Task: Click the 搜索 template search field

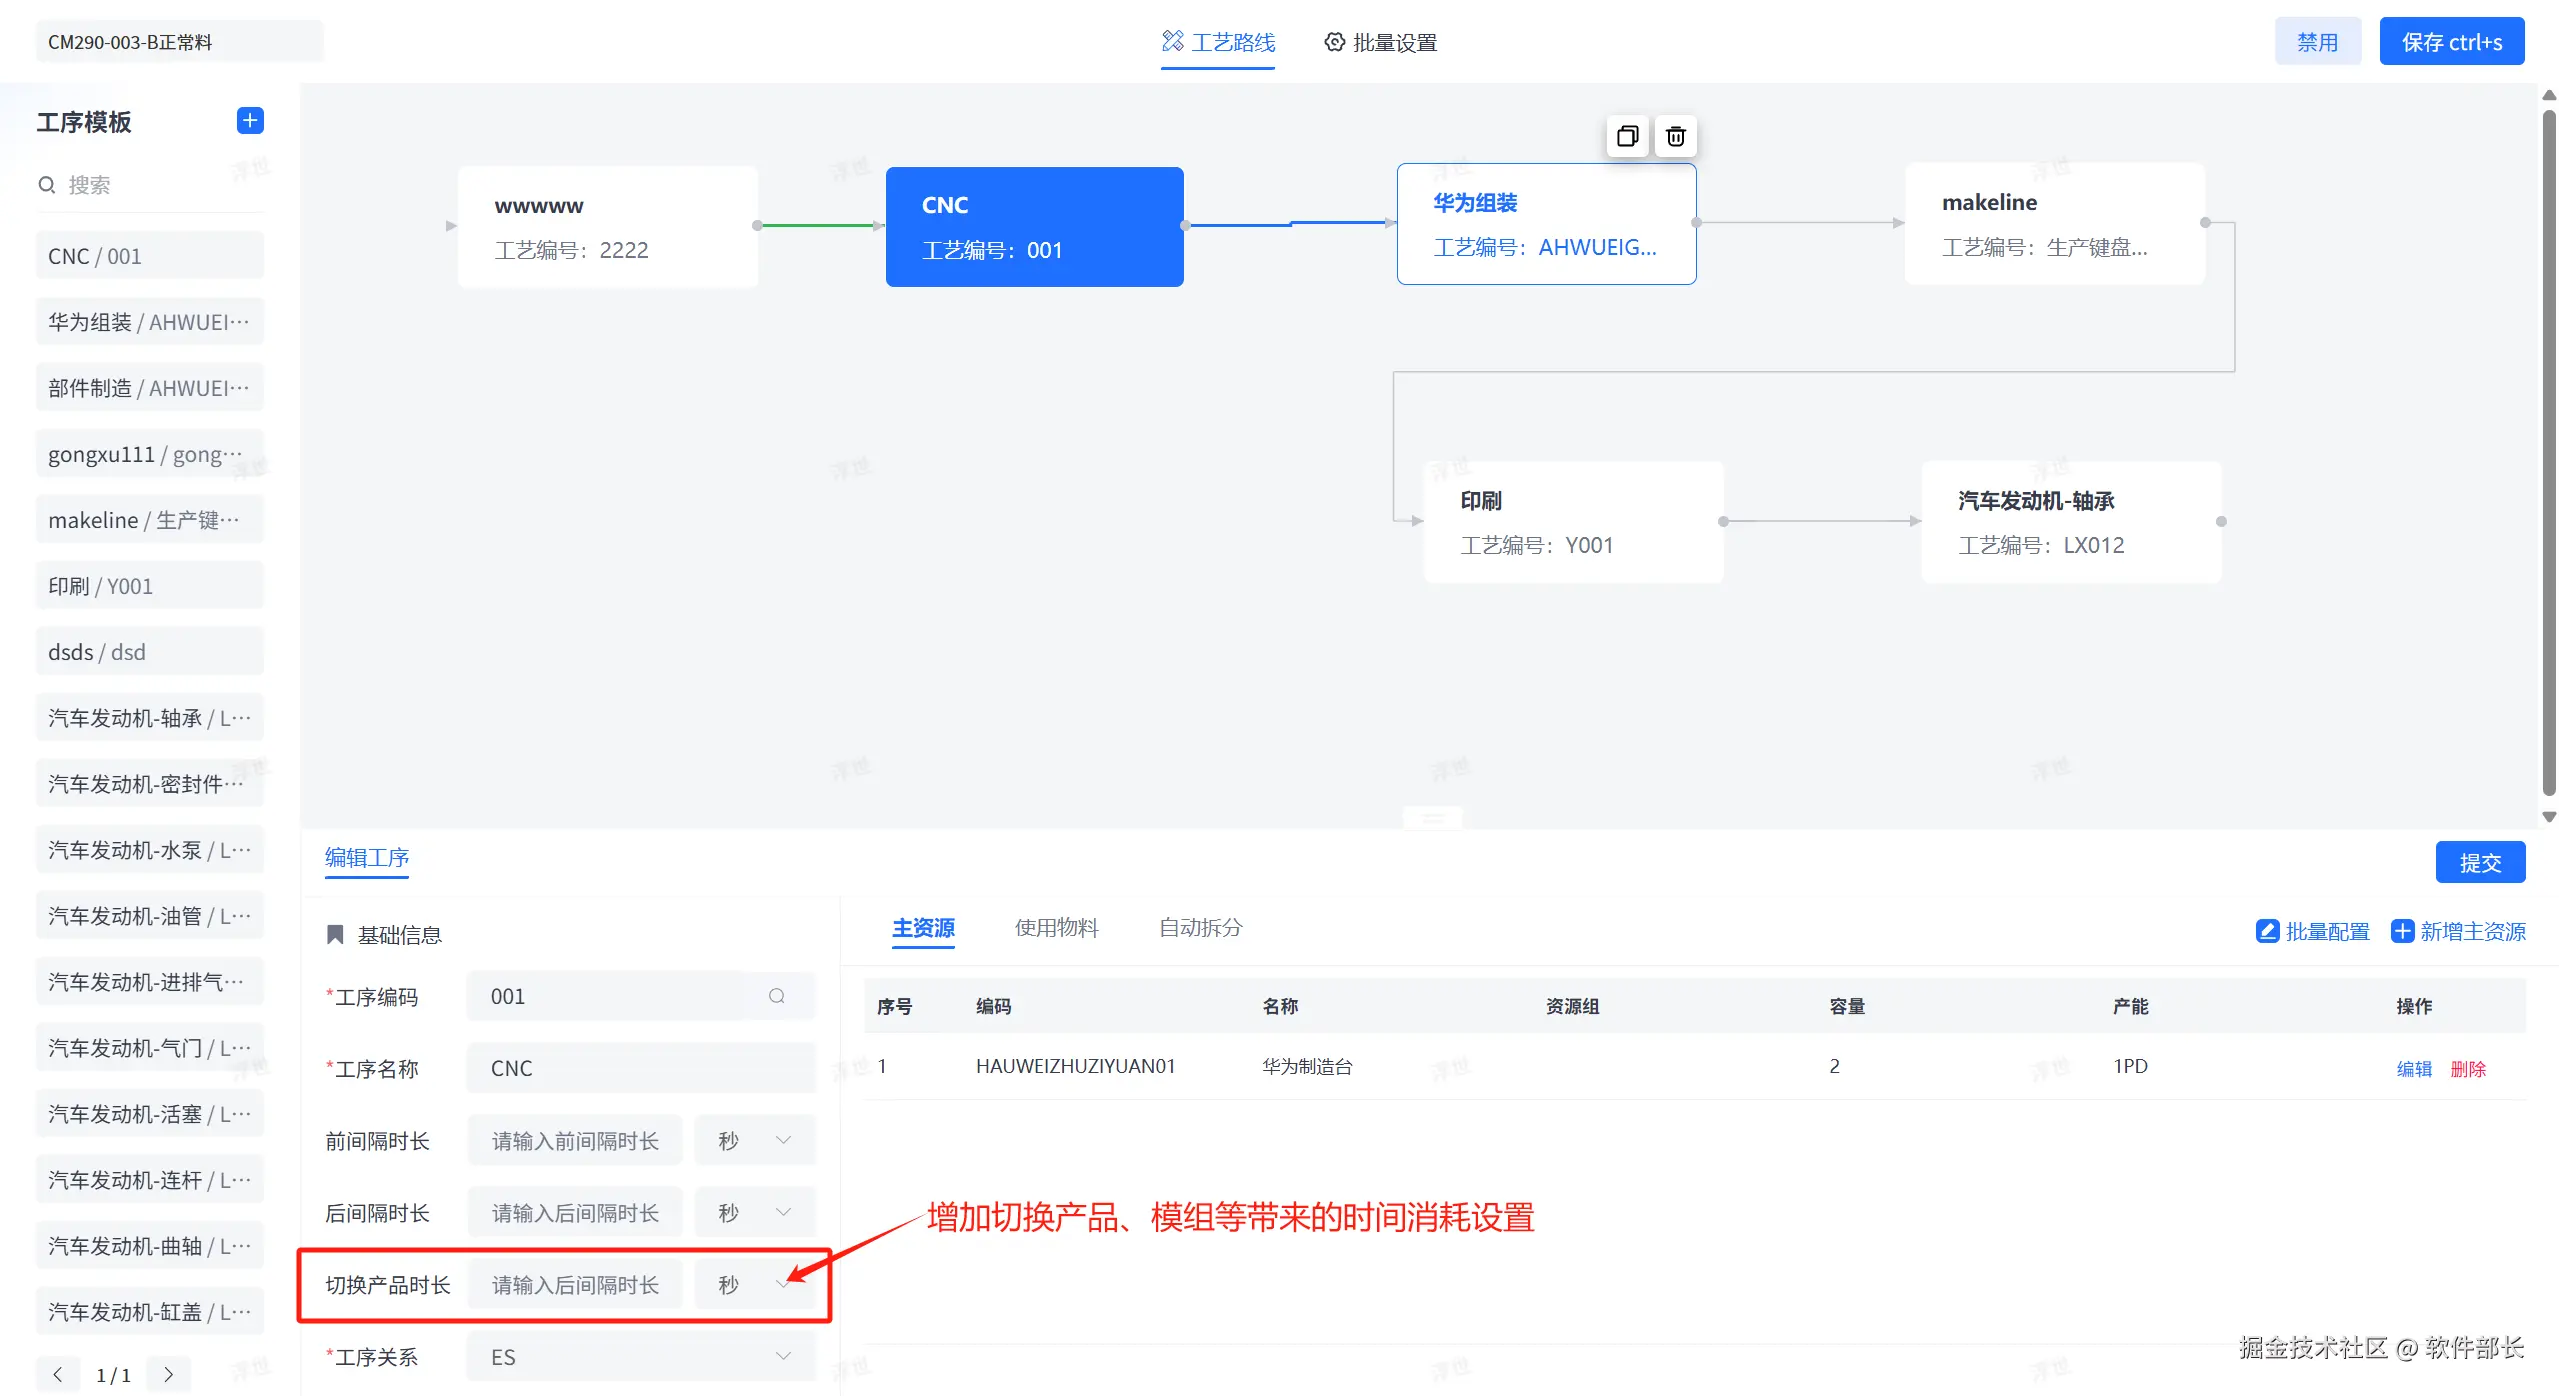Action: pyautogui.click(x=150, y=185)
